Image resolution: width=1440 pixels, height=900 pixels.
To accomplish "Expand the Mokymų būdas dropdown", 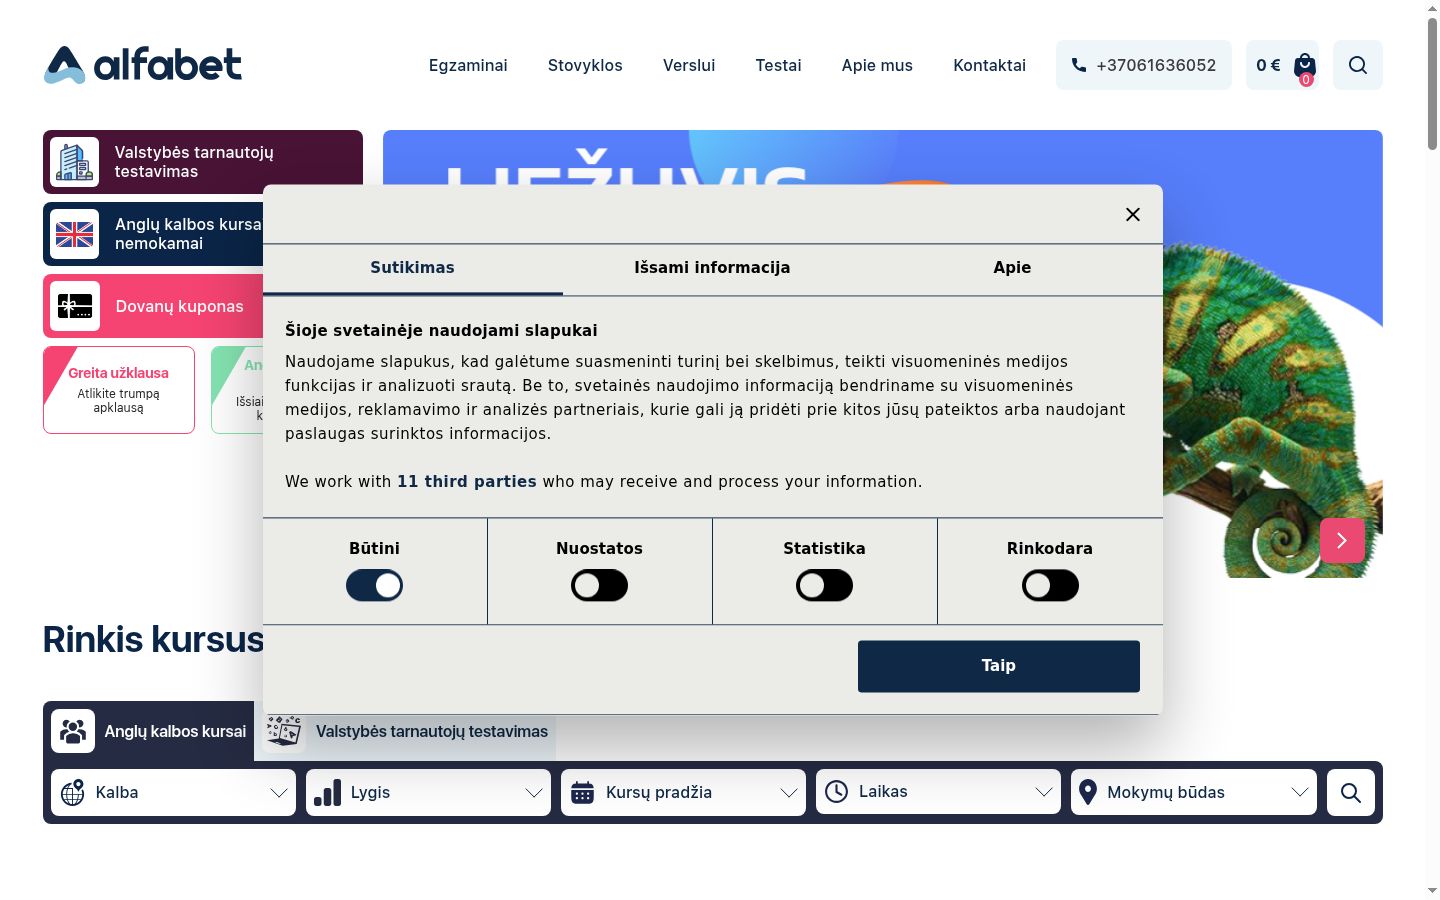I will [x=1194, y=792].
